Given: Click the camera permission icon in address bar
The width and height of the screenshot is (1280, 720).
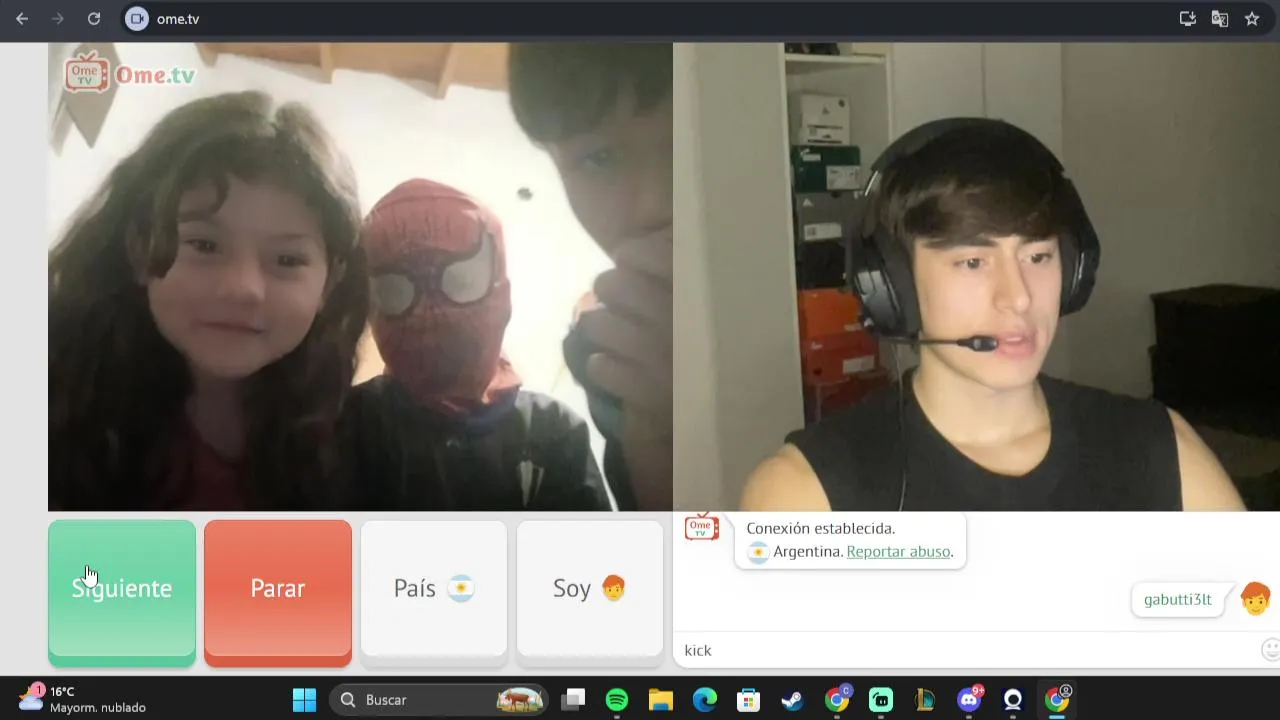Looking at the screenshot, I should [x=137, y=18].
